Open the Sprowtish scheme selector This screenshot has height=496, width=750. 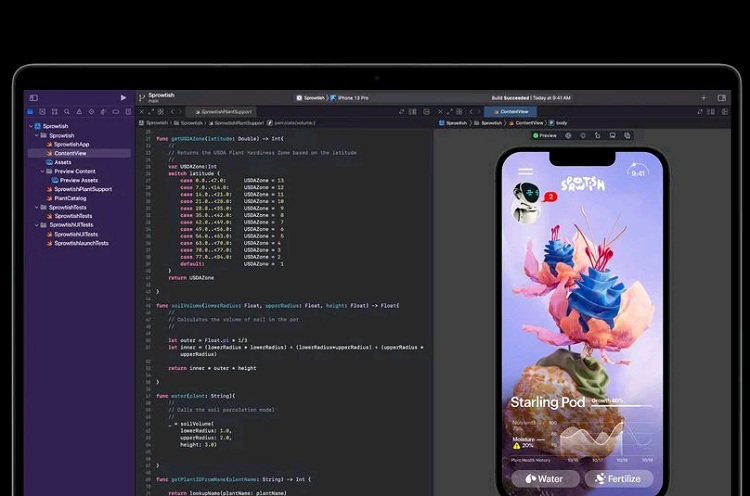tap(310, 98)
